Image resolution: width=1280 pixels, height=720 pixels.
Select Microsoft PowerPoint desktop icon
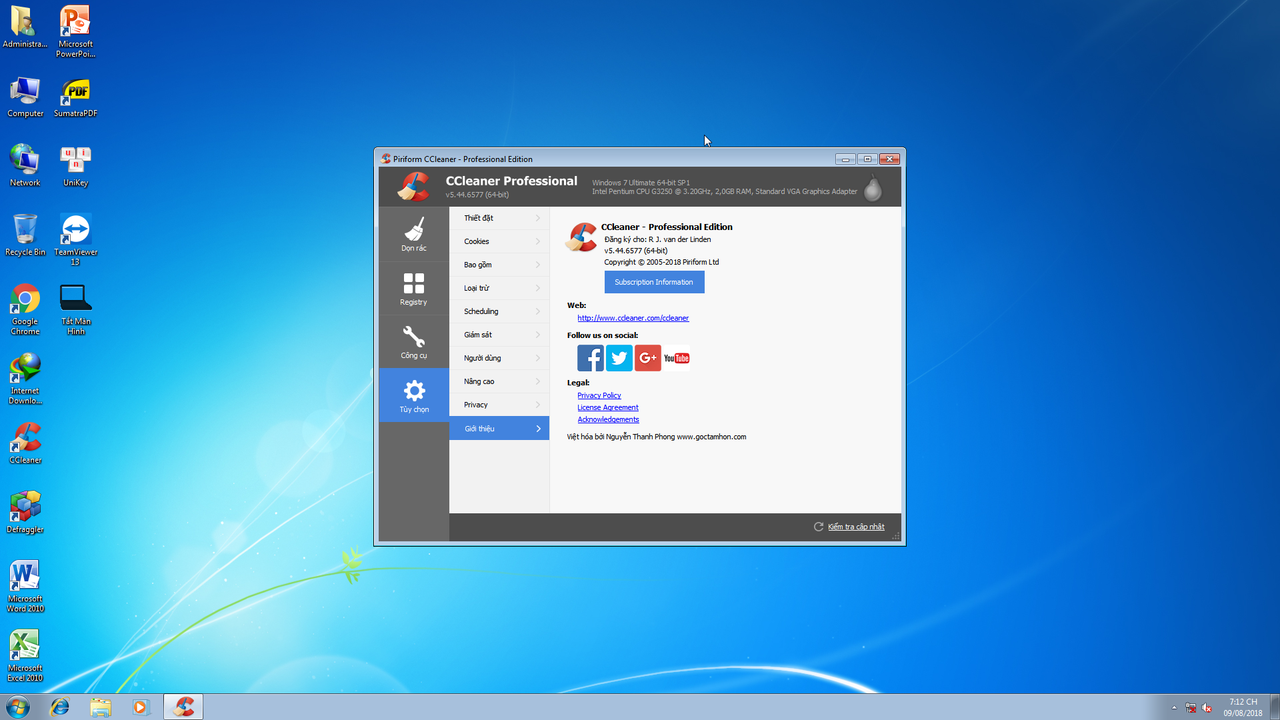75,32
